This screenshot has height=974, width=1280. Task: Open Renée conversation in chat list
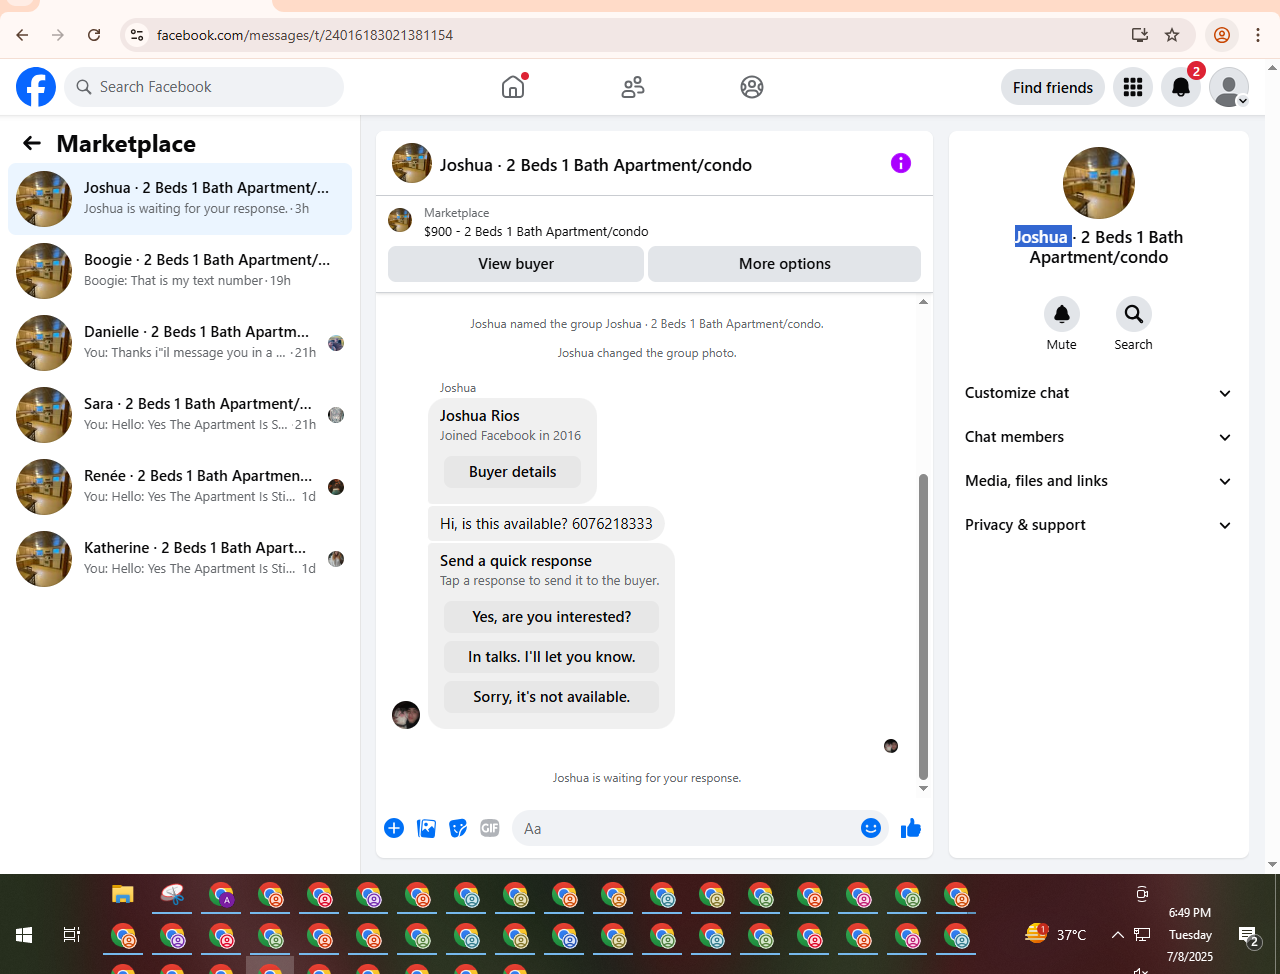point(180,487)
